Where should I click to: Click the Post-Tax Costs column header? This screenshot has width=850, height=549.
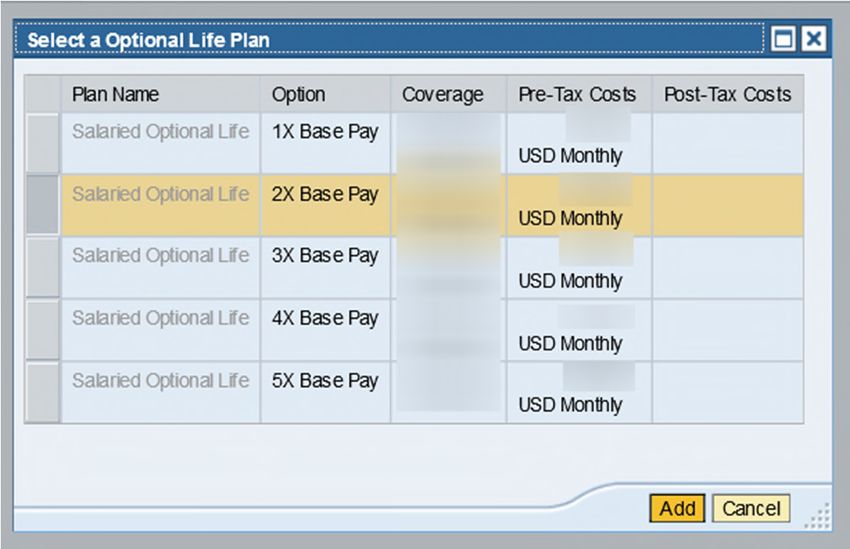coord(728,94)
